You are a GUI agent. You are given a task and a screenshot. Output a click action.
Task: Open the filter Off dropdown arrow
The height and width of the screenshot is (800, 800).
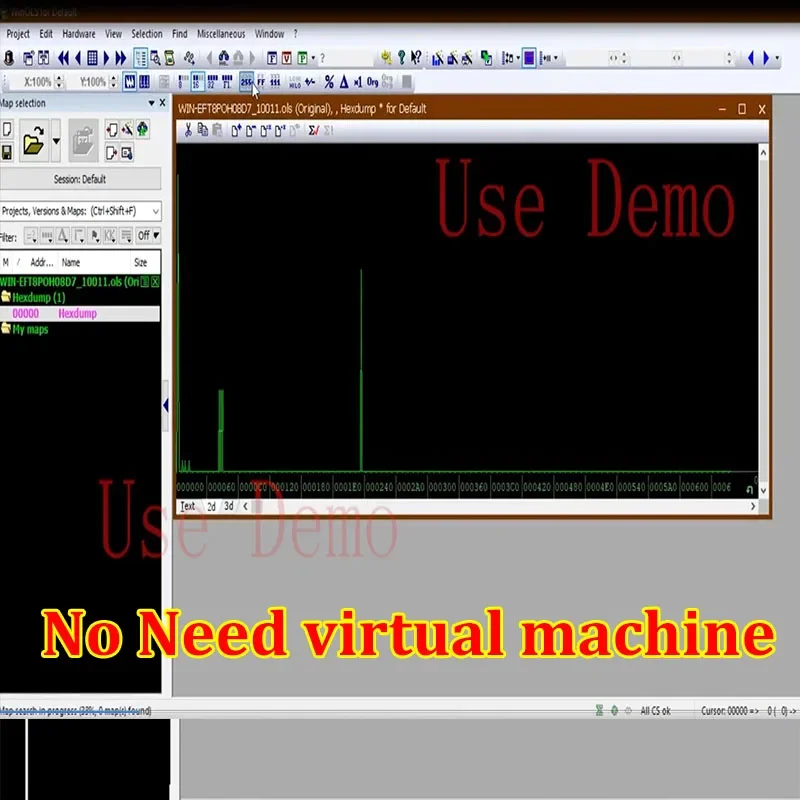click(156, 235)
